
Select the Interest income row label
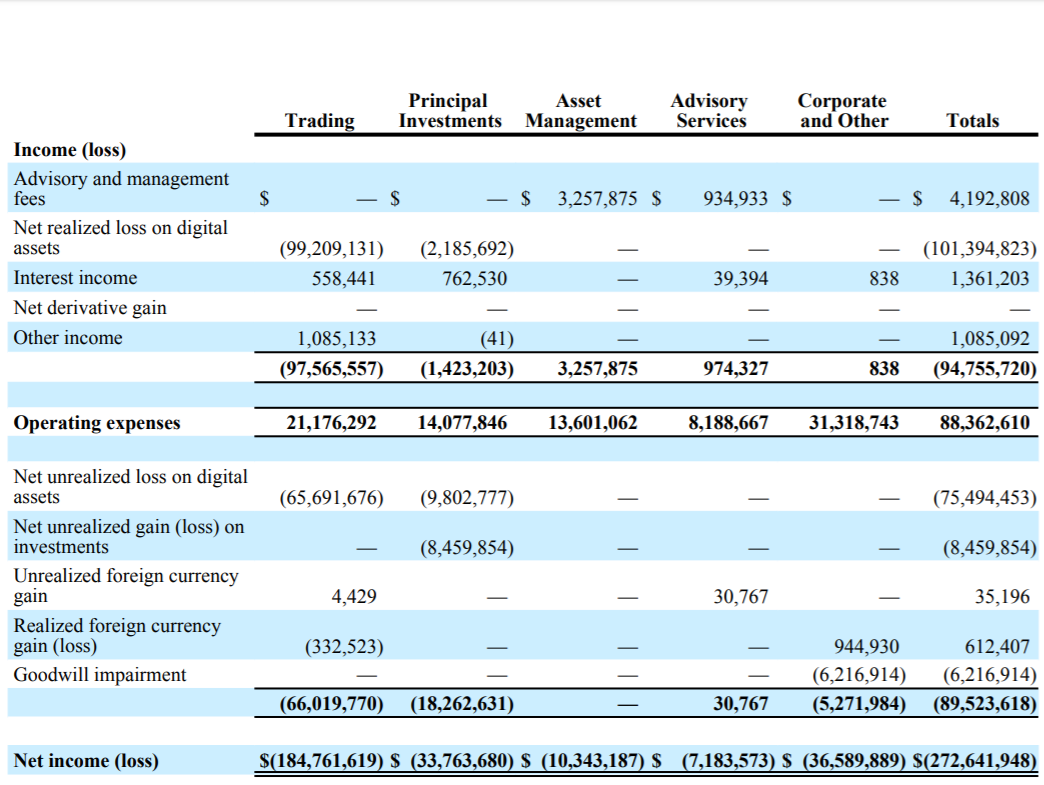coord(75,278)
